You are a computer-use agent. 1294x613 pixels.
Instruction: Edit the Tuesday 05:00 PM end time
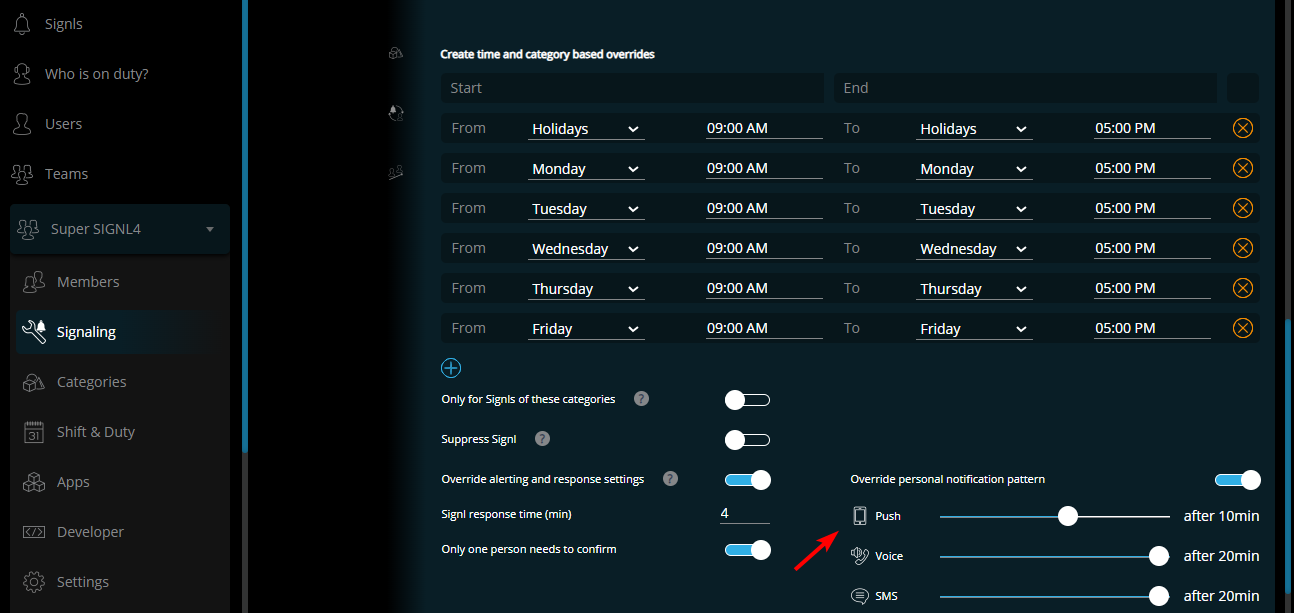[1152, 209]
